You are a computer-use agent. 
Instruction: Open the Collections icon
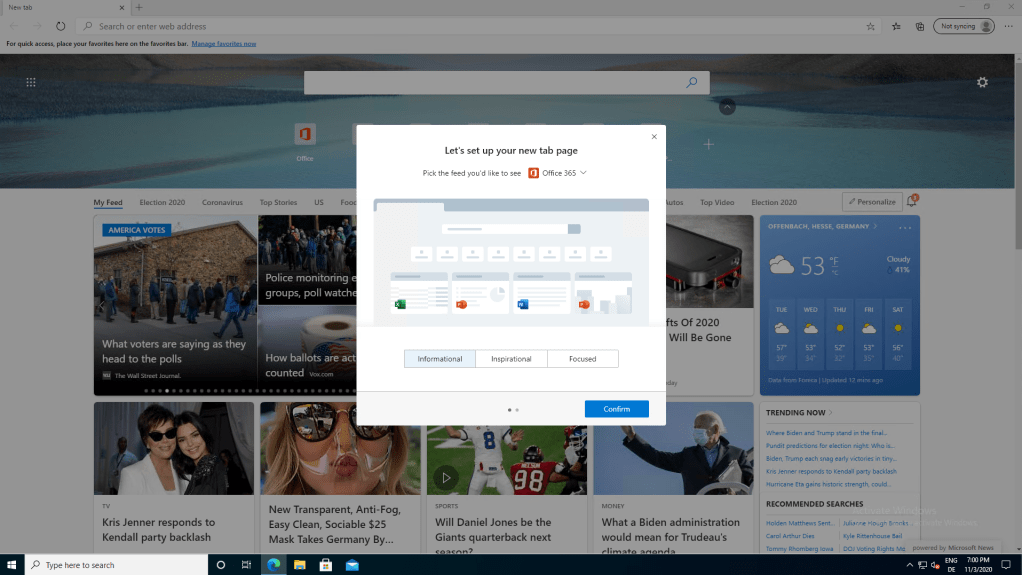(920, 26)
